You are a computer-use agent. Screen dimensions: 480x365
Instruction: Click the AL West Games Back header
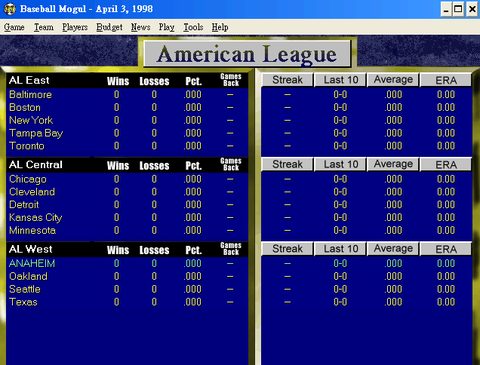tap(231, 249)
